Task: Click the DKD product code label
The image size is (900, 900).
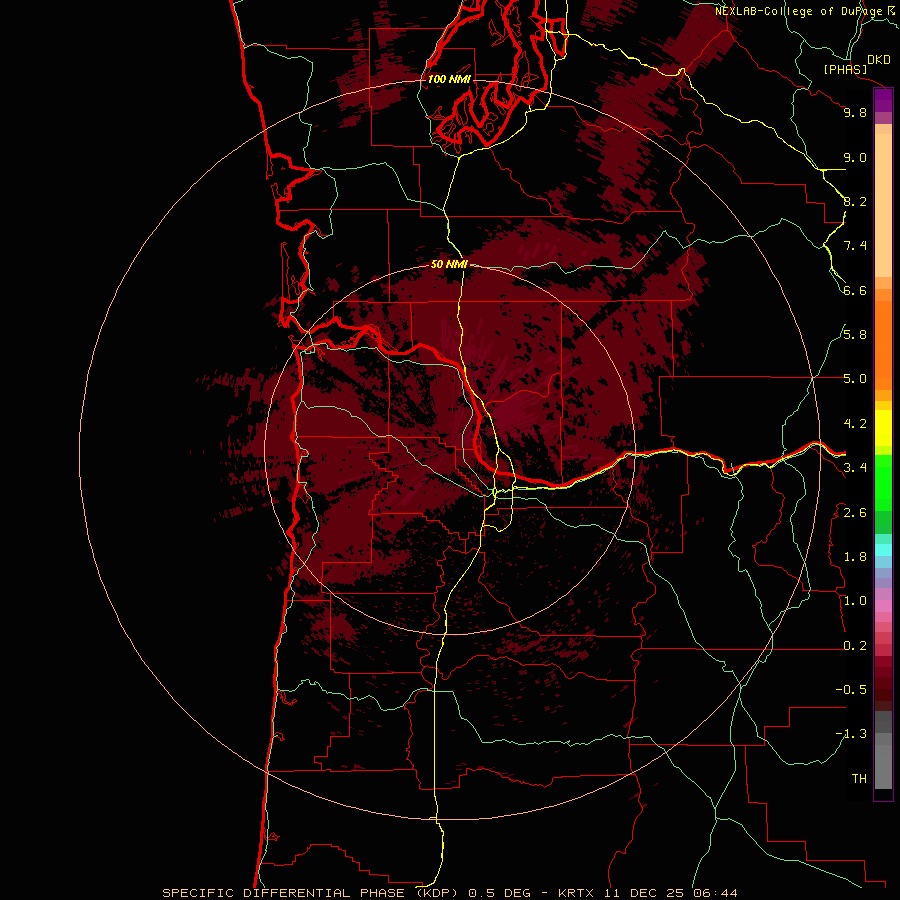Action: coord(879,60)
